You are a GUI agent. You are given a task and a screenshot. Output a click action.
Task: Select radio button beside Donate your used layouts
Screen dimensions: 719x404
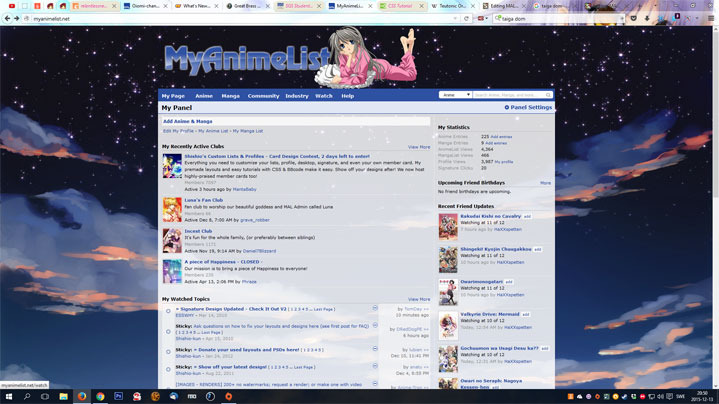click(x=168, y=352)
